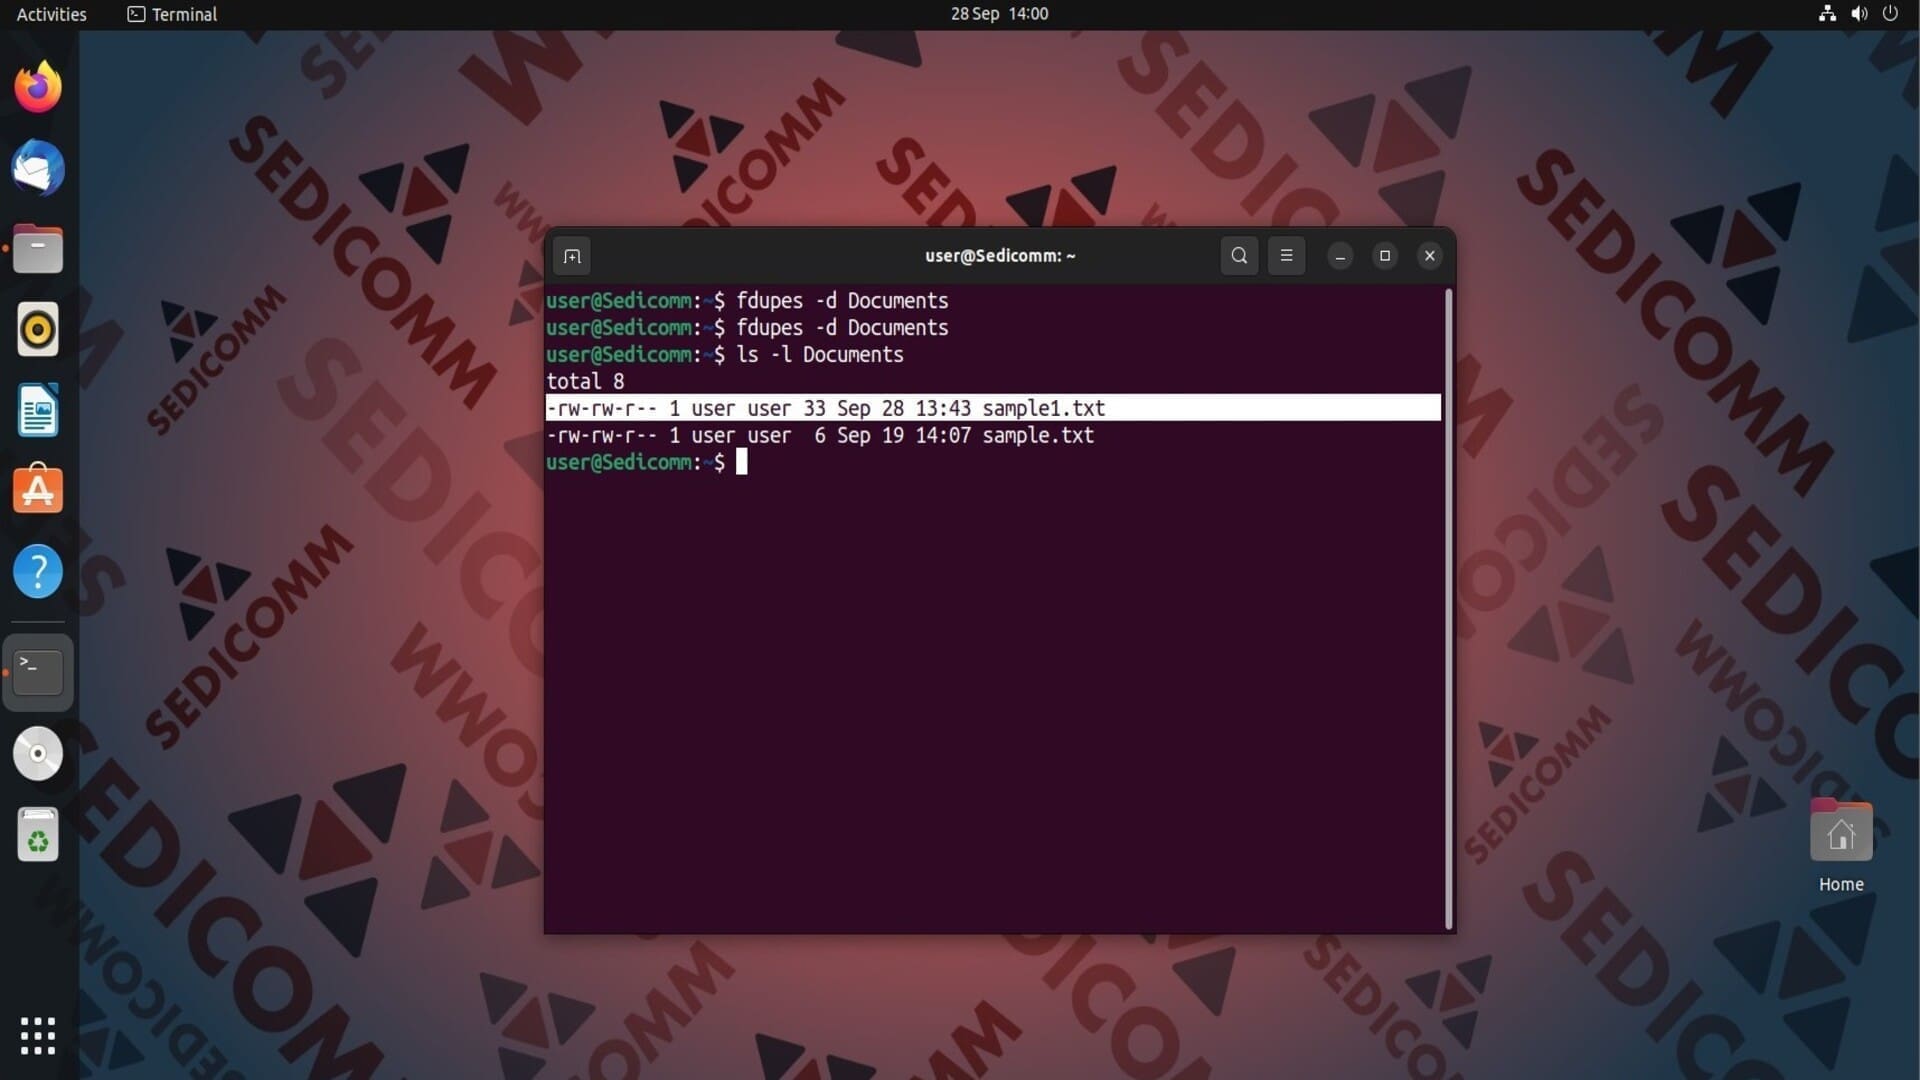The width and height of the screenshot is (1920, 1080).
Task: Open Thunderbird Mail from the dock
Action: tap(38, 167)
